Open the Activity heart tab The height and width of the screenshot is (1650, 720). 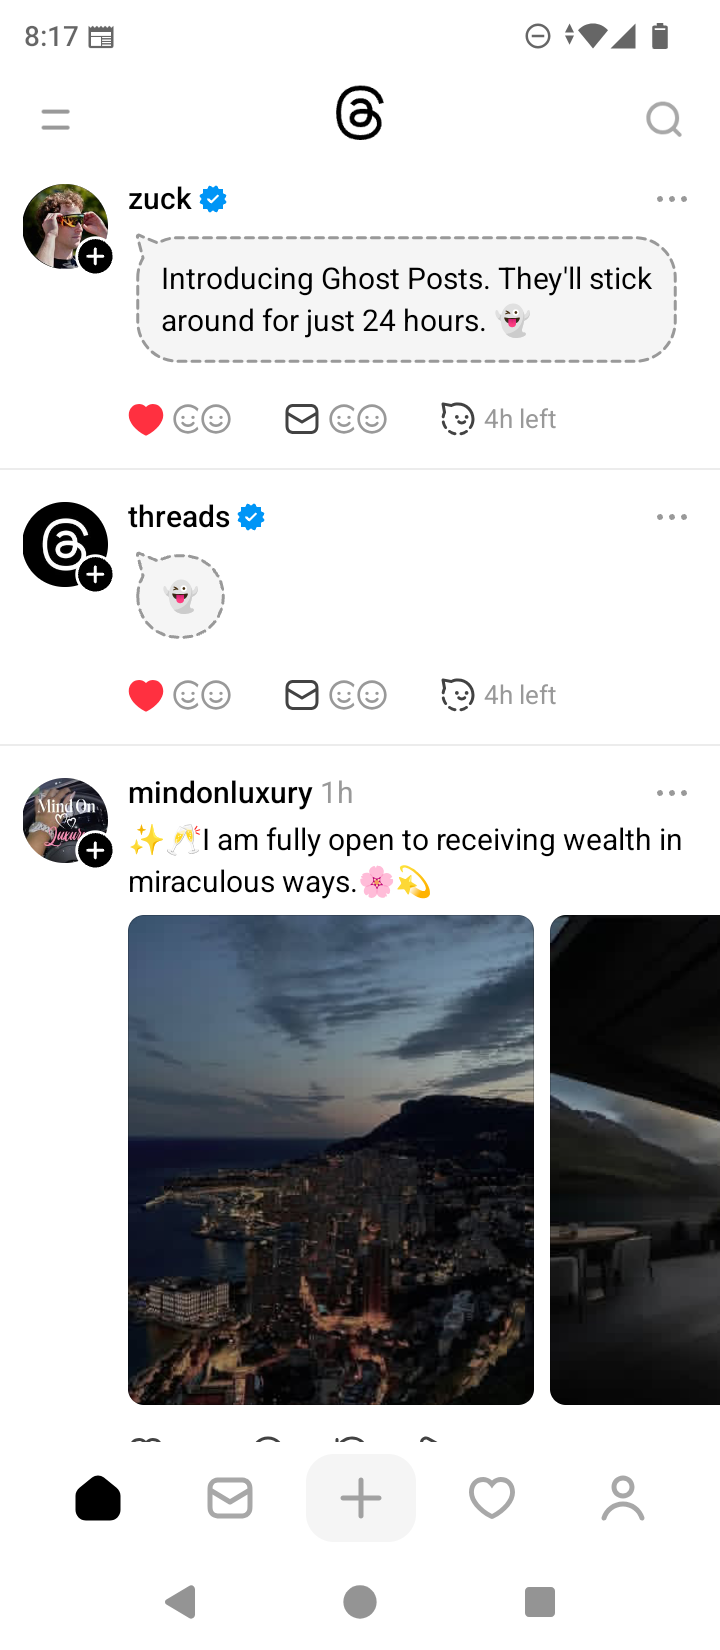(x=492, y=1498)
